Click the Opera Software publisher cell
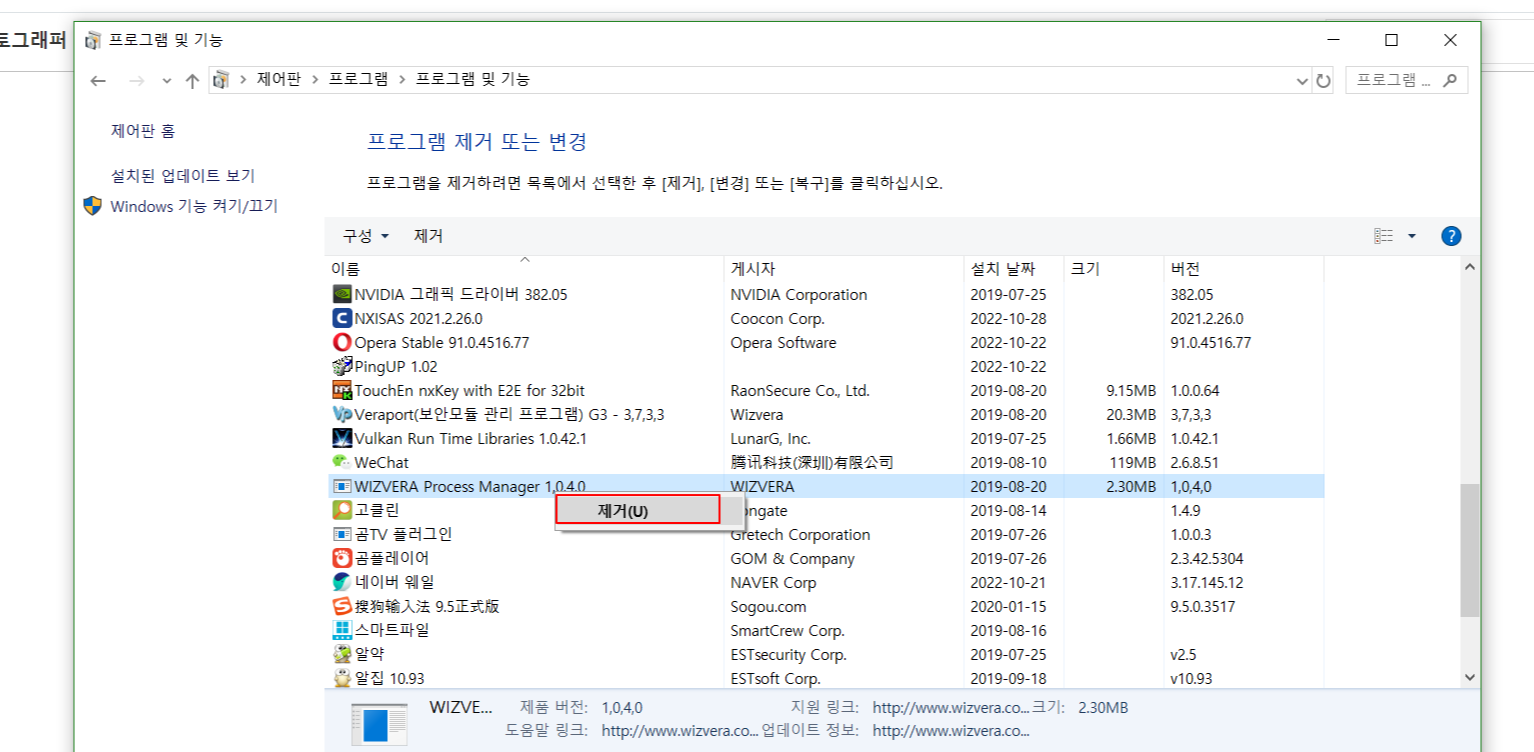The height and width of the screenshot is (752, 1534). [783, 343]
